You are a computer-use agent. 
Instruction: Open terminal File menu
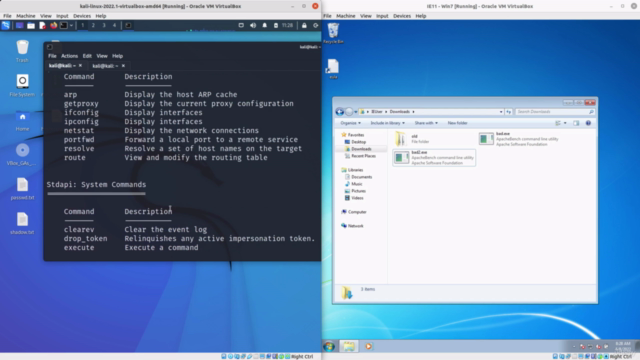pyautogui.click(x=52, y=56)
